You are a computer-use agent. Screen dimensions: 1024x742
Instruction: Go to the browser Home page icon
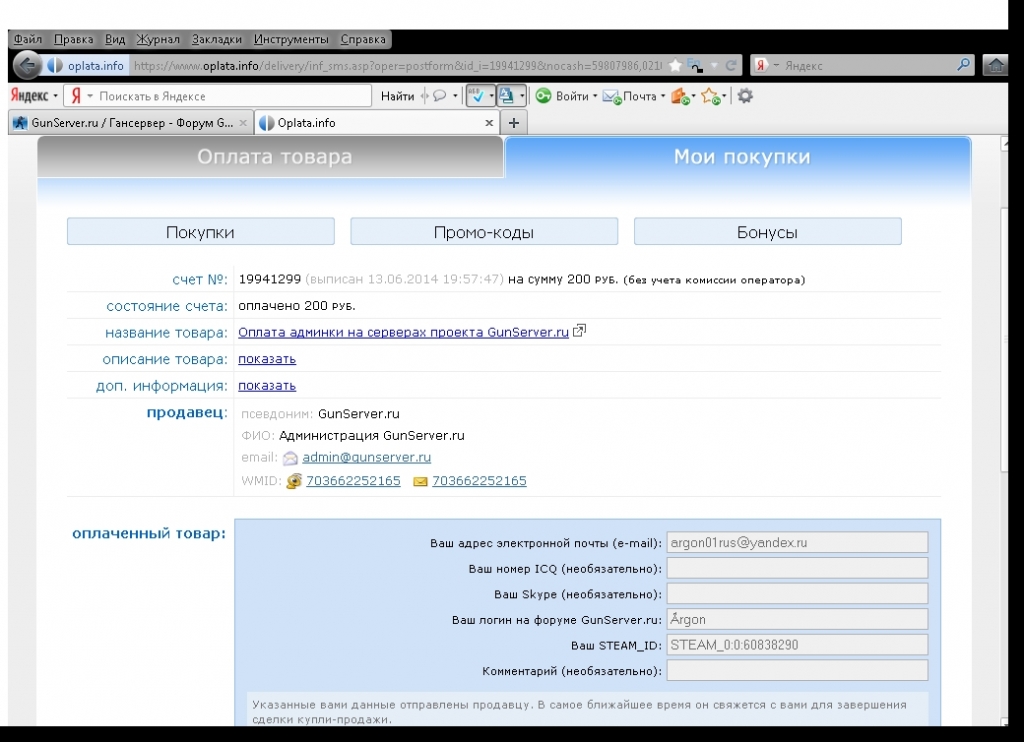coord(995,66)
